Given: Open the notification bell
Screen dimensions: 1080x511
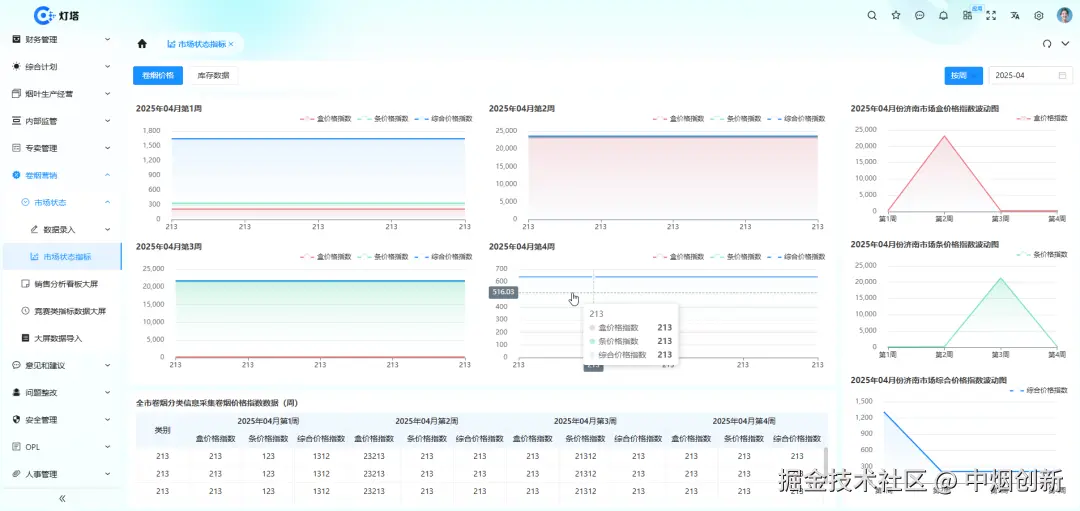Looking at the screenshot, I should [943, 15].
